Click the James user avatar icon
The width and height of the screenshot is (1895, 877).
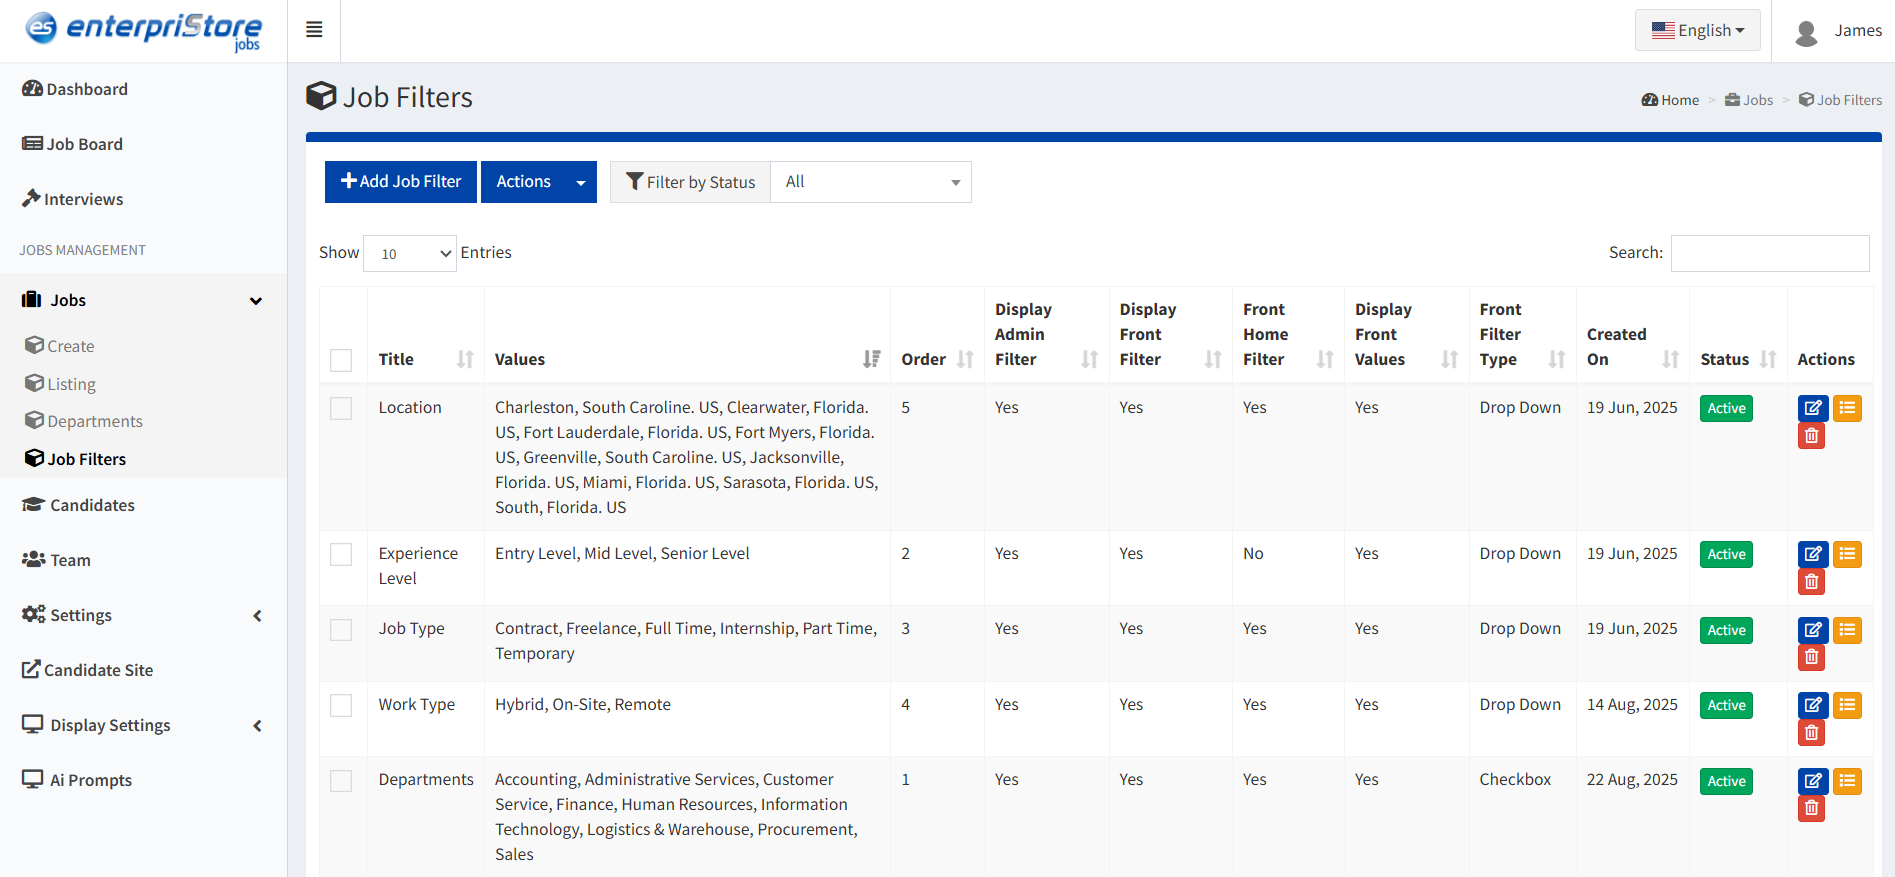(x=1806, y=32)
